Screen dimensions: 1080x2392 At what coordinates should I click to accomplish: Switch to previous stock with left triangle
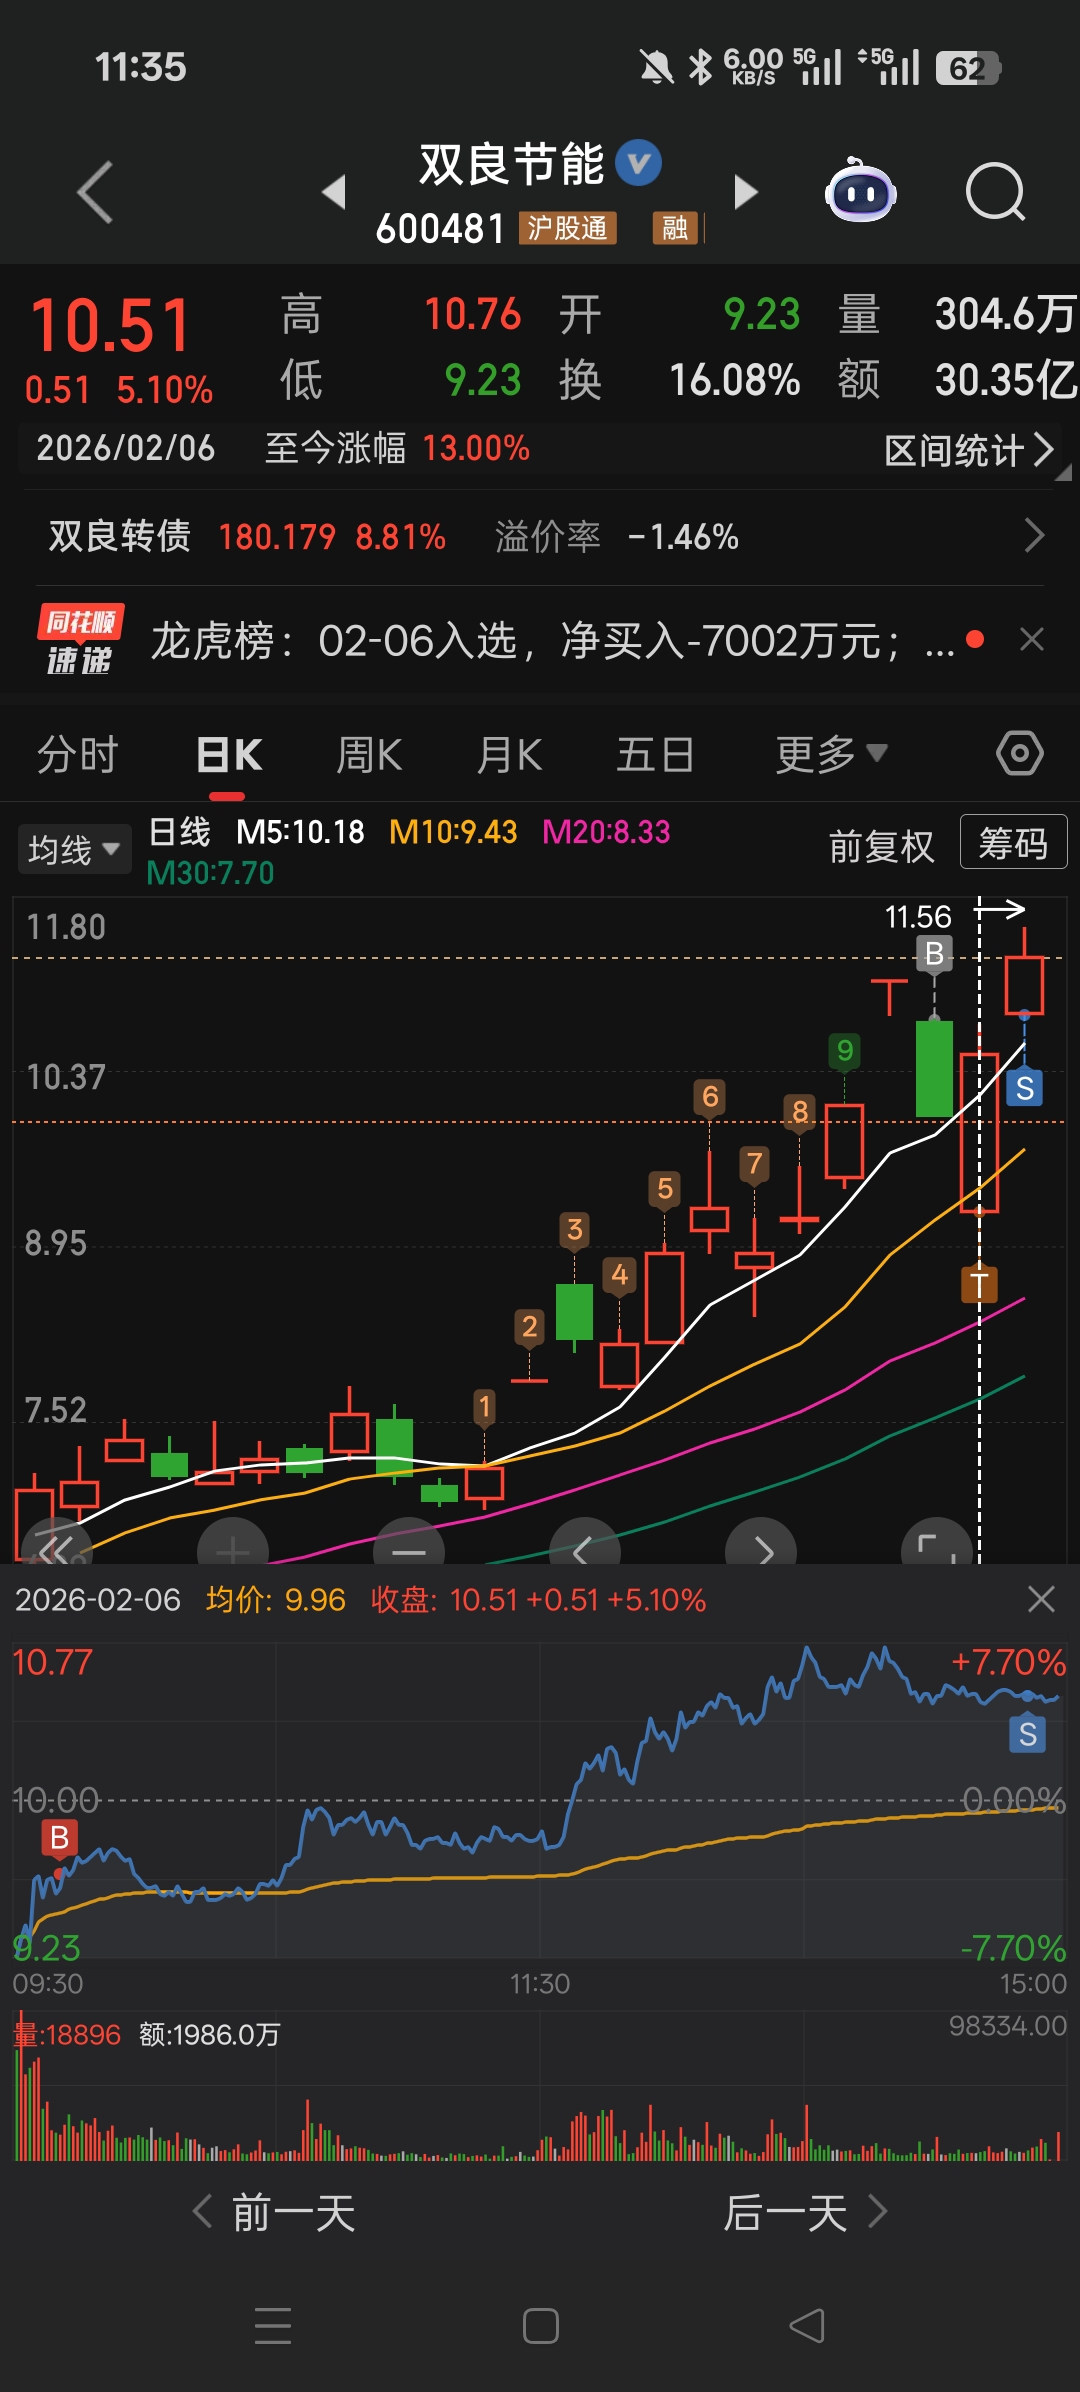click(x=334, y=191)
